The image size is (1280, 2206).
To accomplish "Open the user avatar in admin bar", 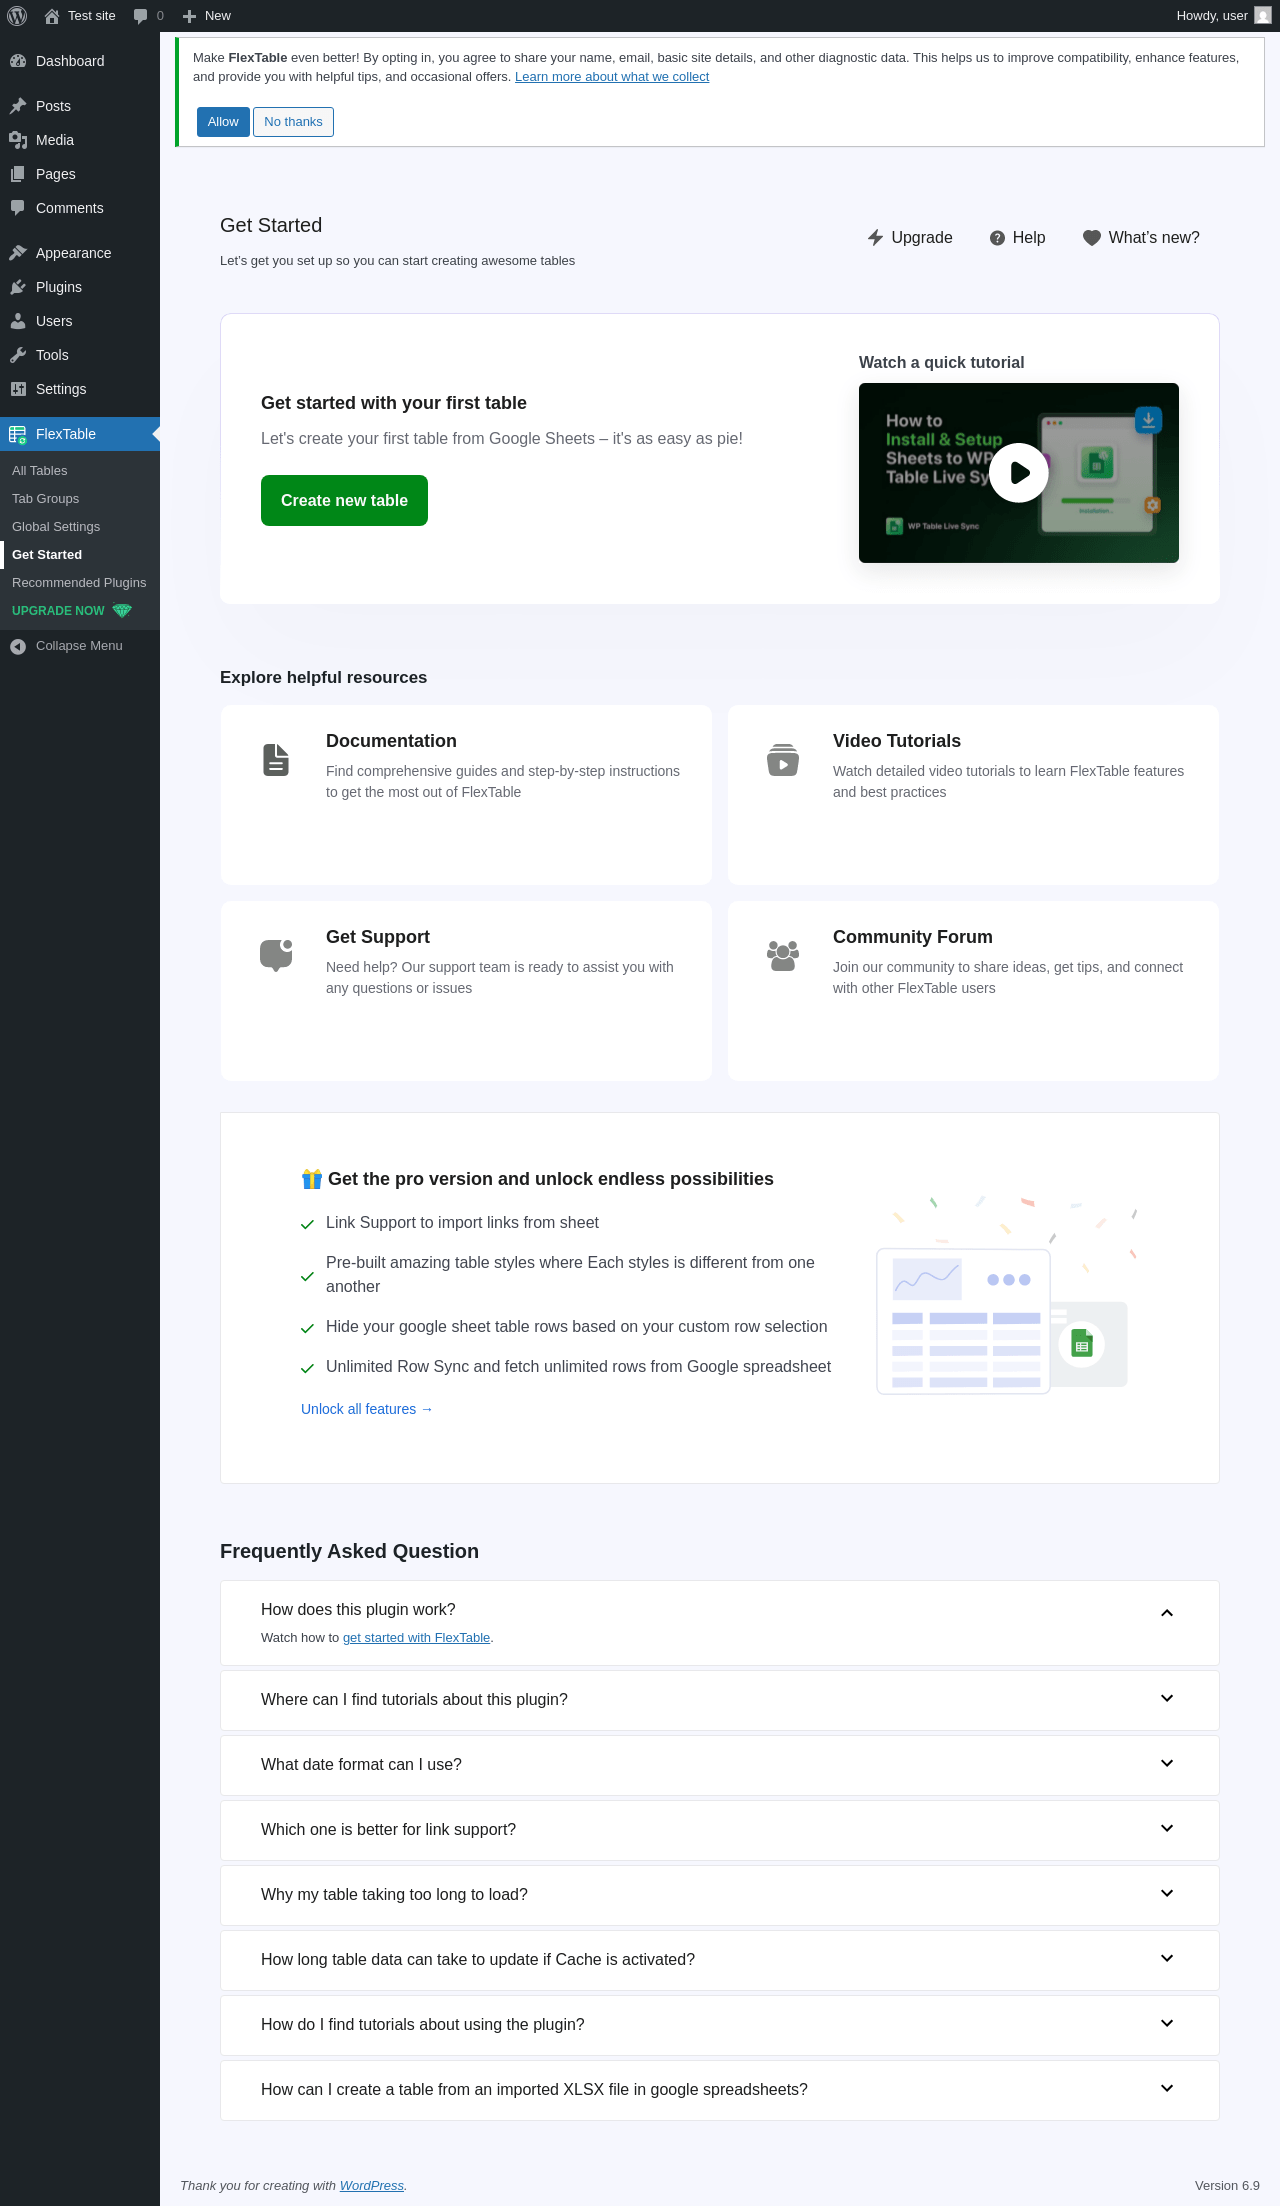I will tap(1263, 16).
